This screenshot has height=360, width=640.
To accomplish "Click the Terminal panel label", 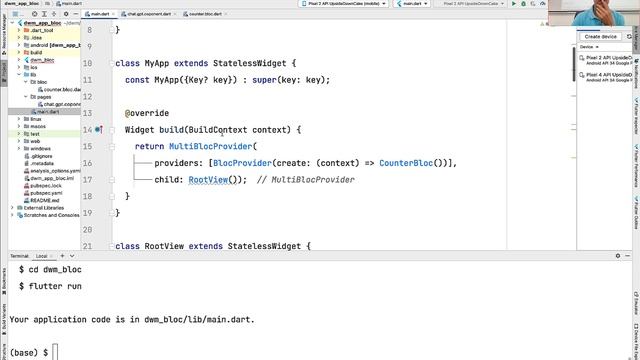I will click(19, 256).
